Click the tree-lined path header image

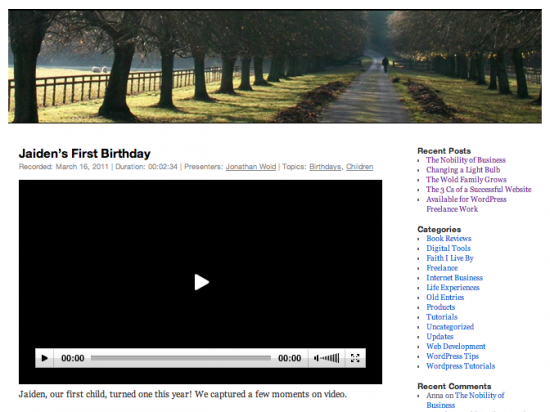[x=275, y=66]
